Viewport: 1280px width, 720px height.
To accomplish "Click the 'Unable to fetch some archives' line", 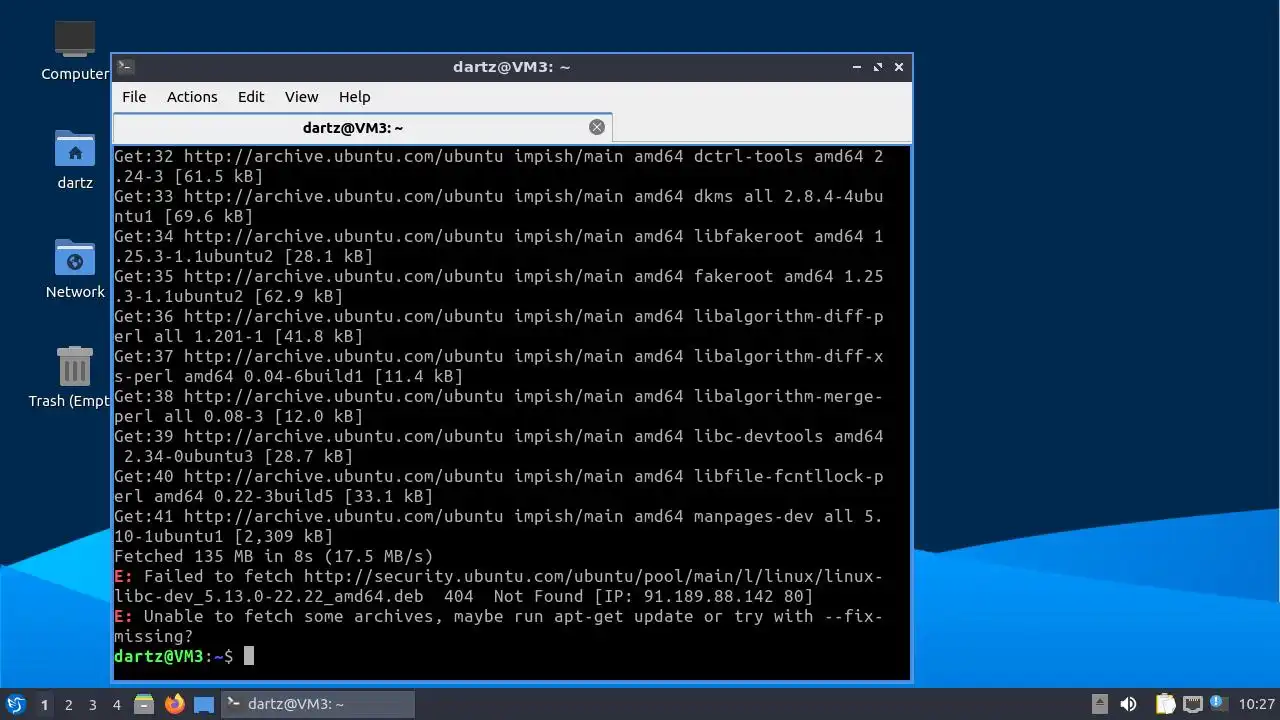I will coord(499,626).
